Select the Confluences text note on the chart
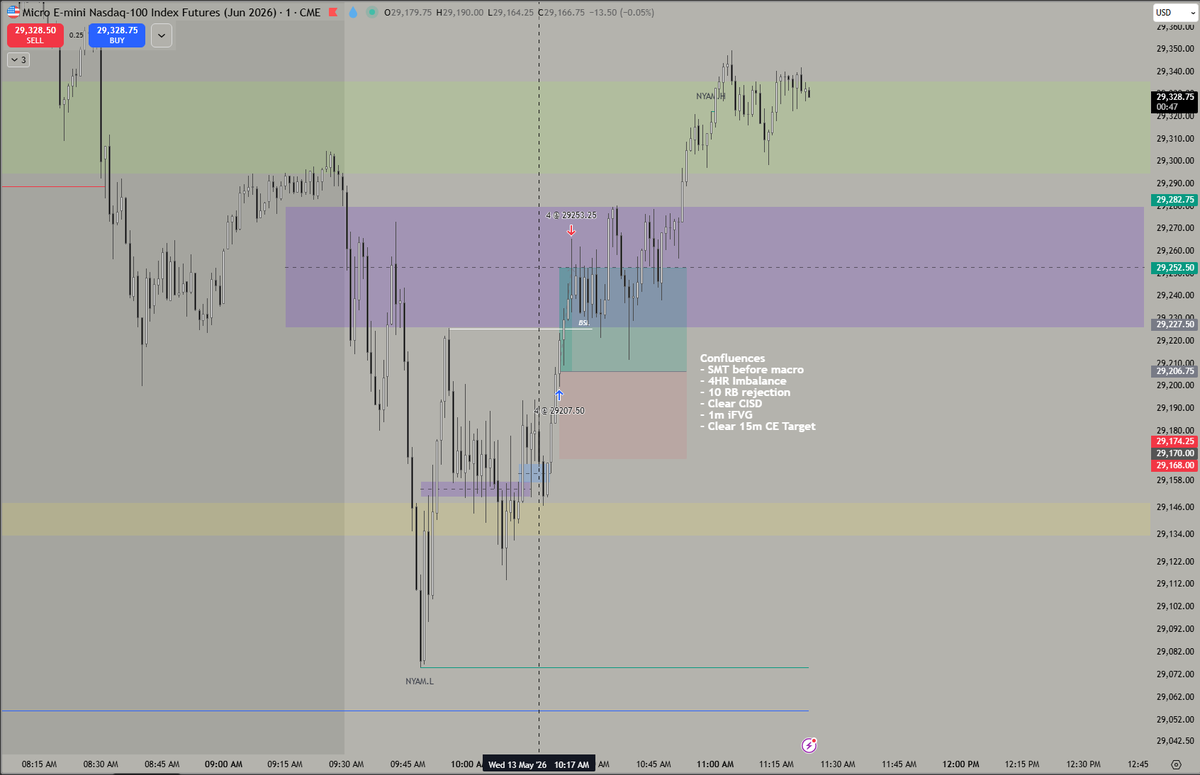1200x775 pixels. pyautogui.click(x=758, y=392)
